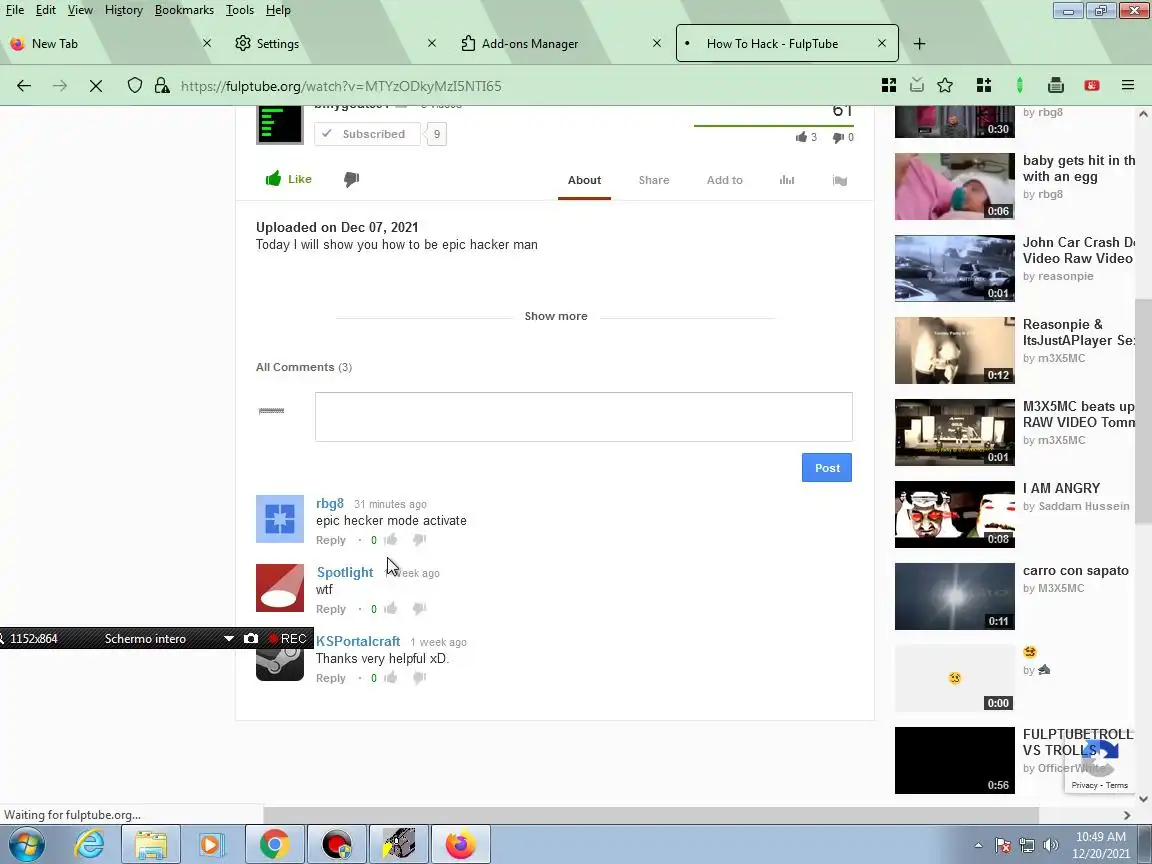Thumbs down rbg8's comment
This screenshot has height=864, width=1152.
(x=420, y=540)
